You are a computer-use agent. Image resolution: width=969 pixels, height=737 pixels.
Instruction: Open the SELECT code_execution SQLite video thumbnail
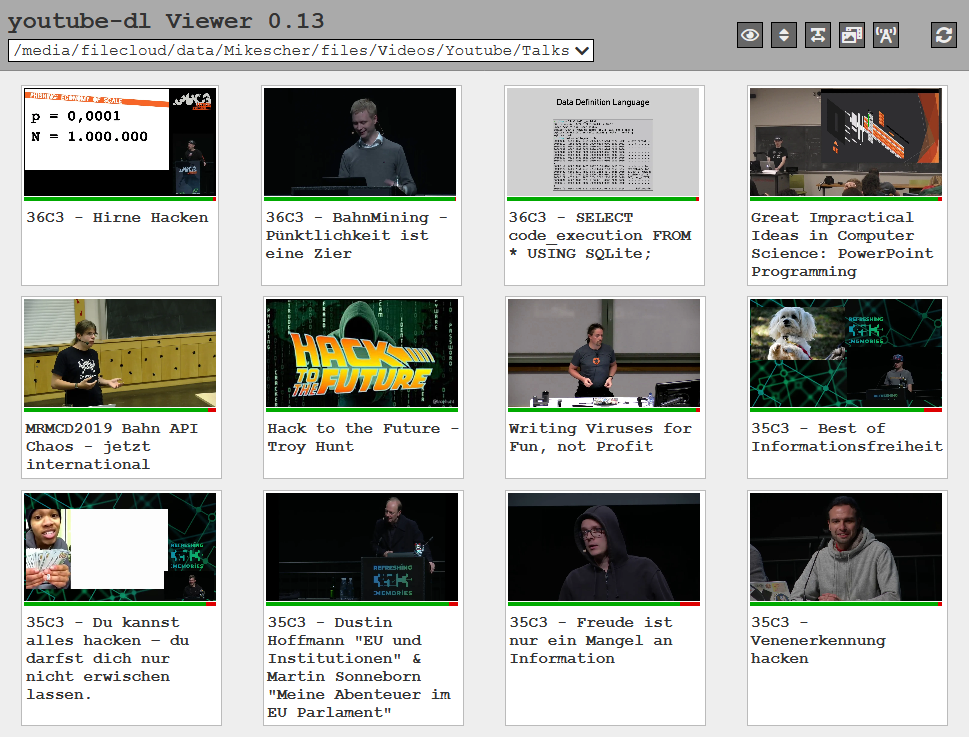coord(603,142)
